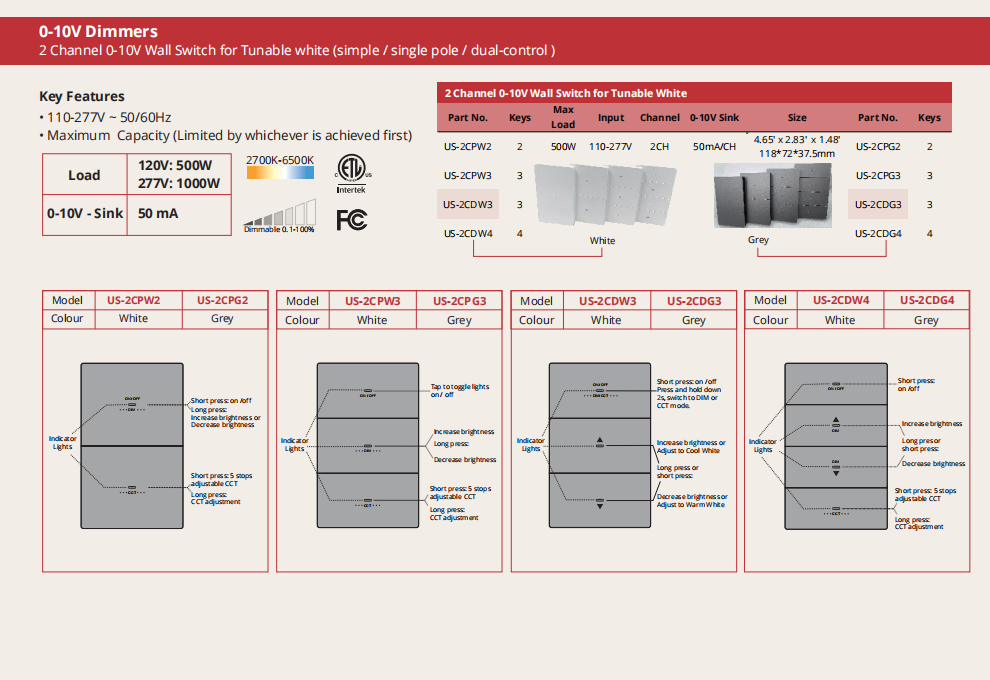Click the red table title bar

[x=694, y=93]
